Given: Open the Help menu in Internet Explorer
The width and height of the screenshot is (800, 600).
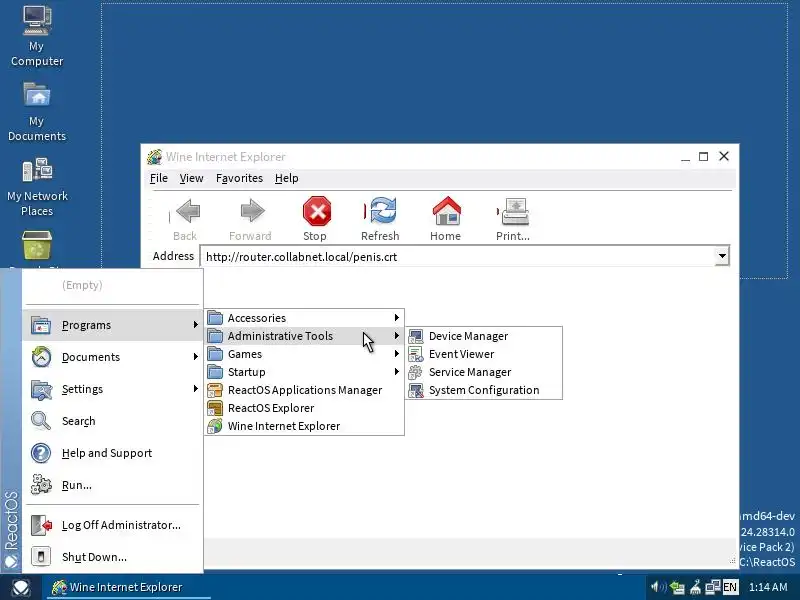Looking at the screenshot, I should tap(287, 178).
